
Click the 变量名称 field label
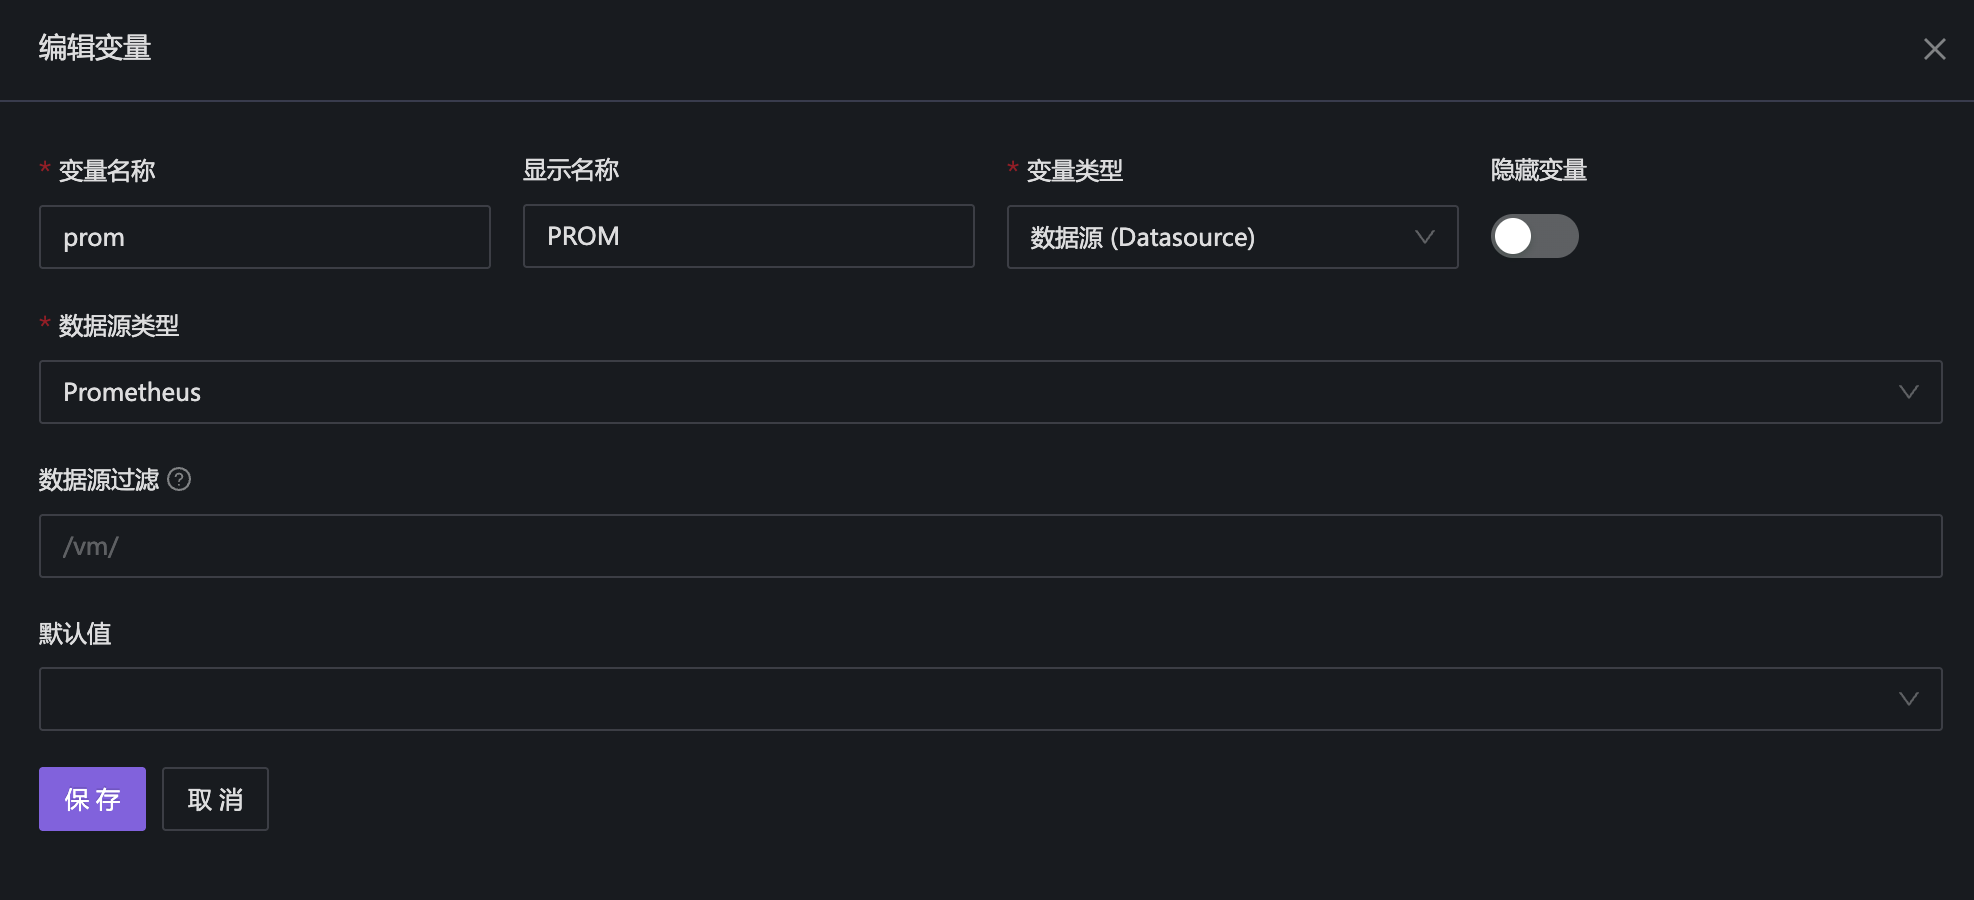[x=107, y=171]
